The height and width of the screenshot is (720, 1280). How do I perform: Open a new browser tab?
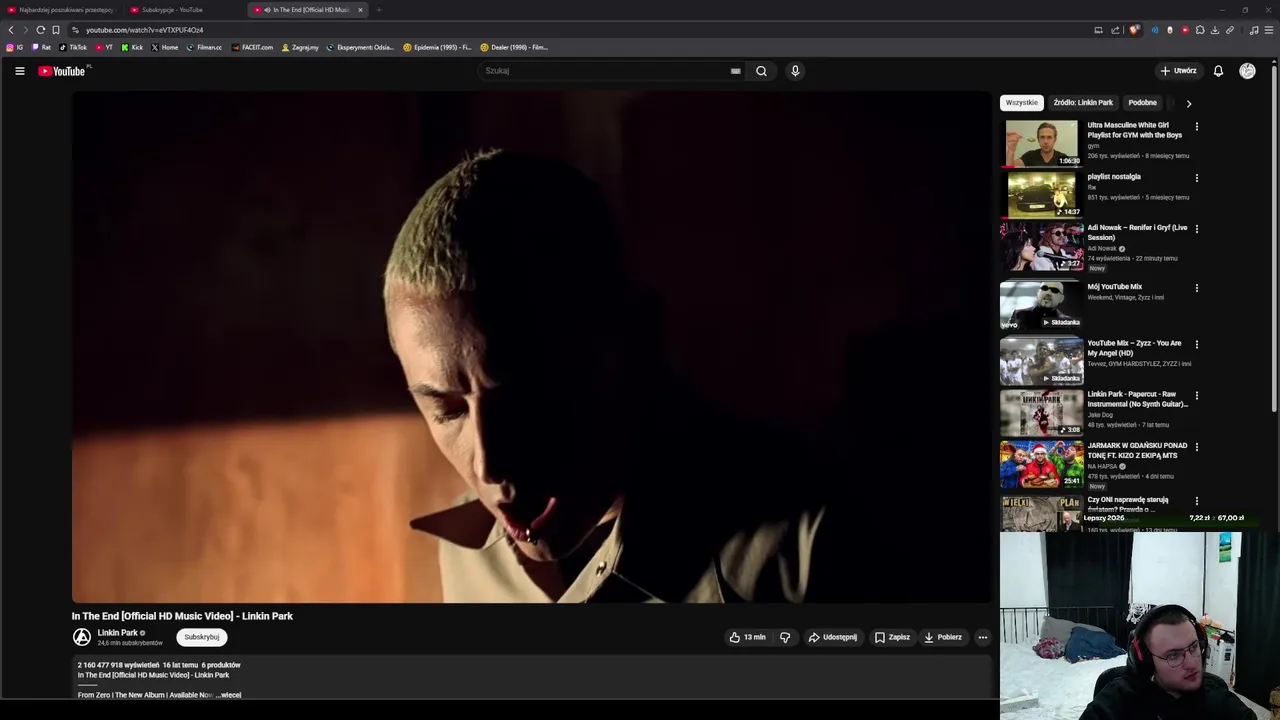[x=379, y=10]
